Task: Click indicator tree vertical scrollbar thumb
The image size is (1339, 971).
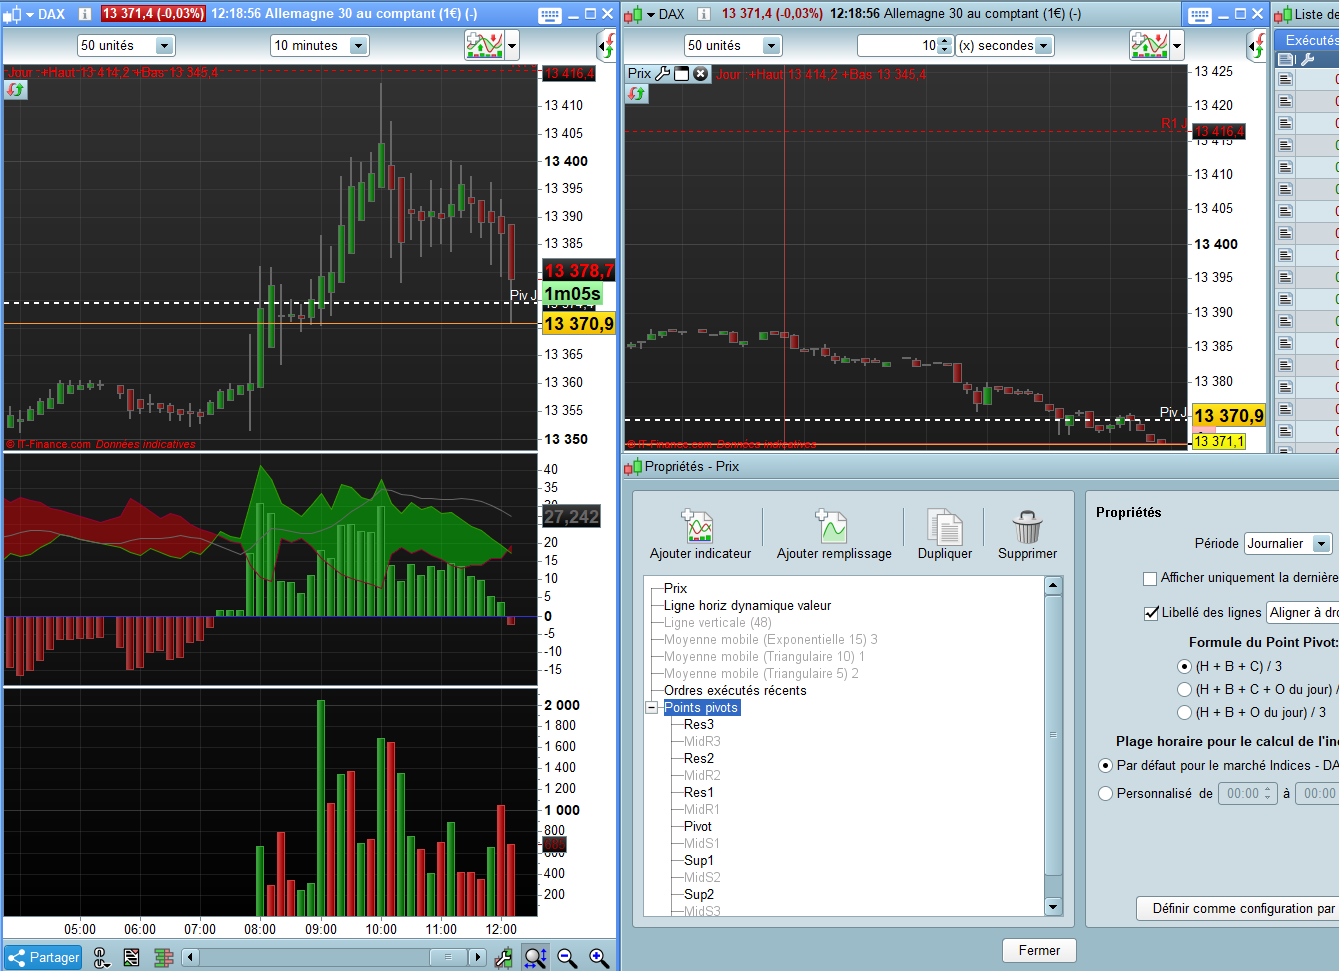Action: click(1052, 736)
